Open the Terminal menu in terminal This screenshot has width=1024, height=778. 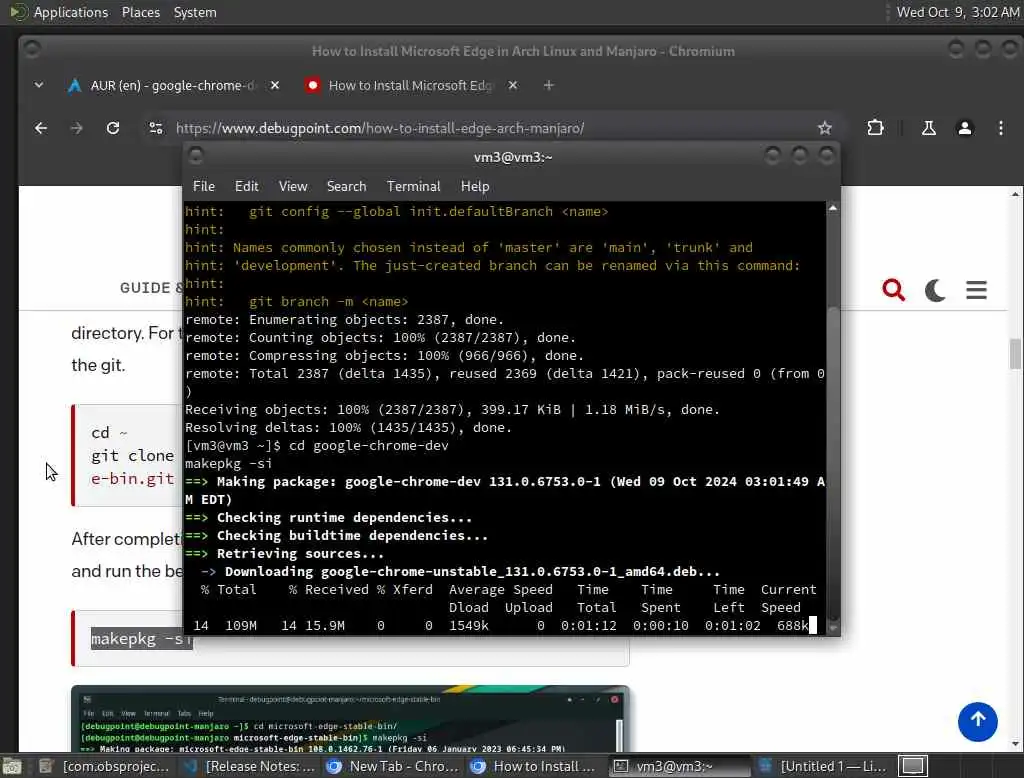pos(413,186)
